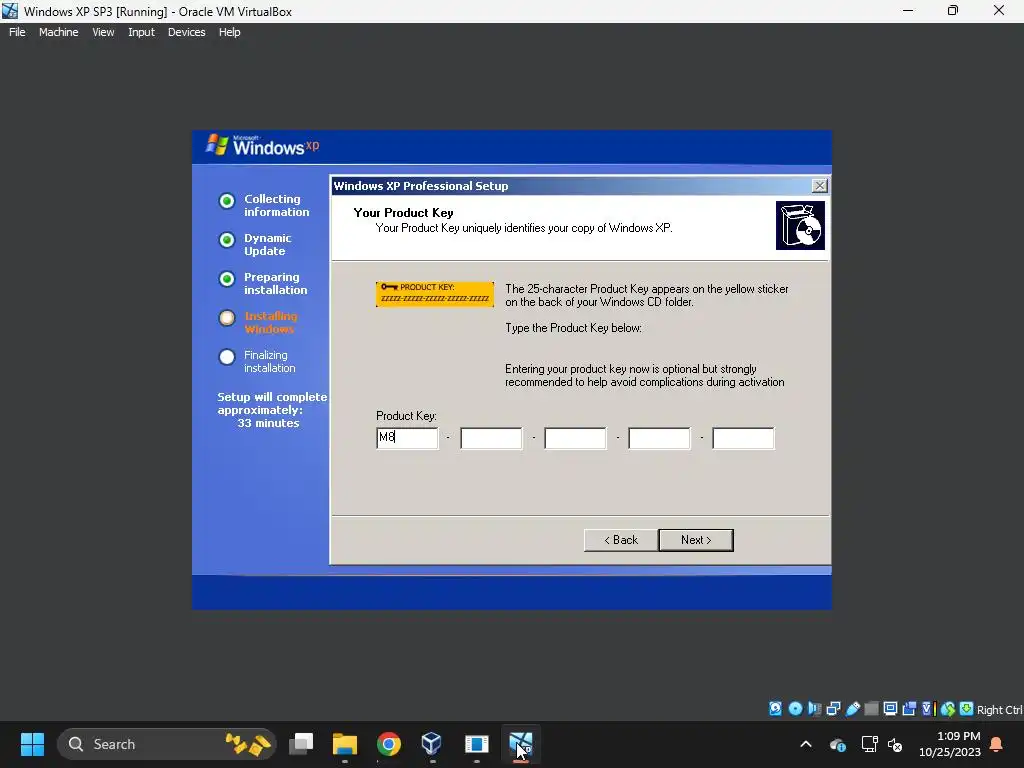Click the Finalizing installation step indicator
This screenshot has height=768, width=1024.
pyautogui.click(x=227, y=357)
